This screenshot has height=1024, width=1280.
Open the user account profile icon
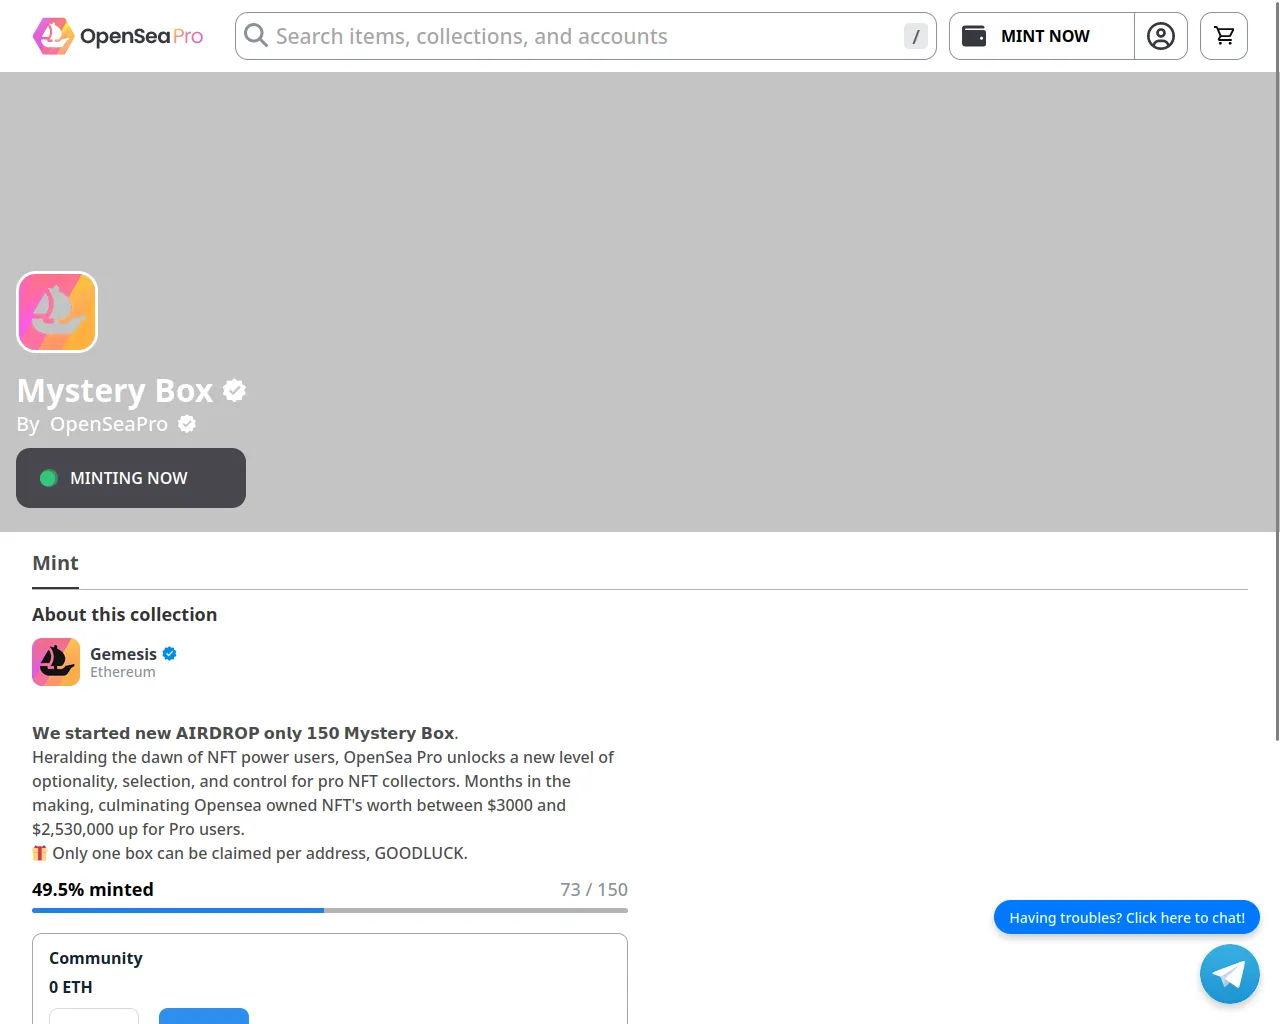(x=1161, y=36)
